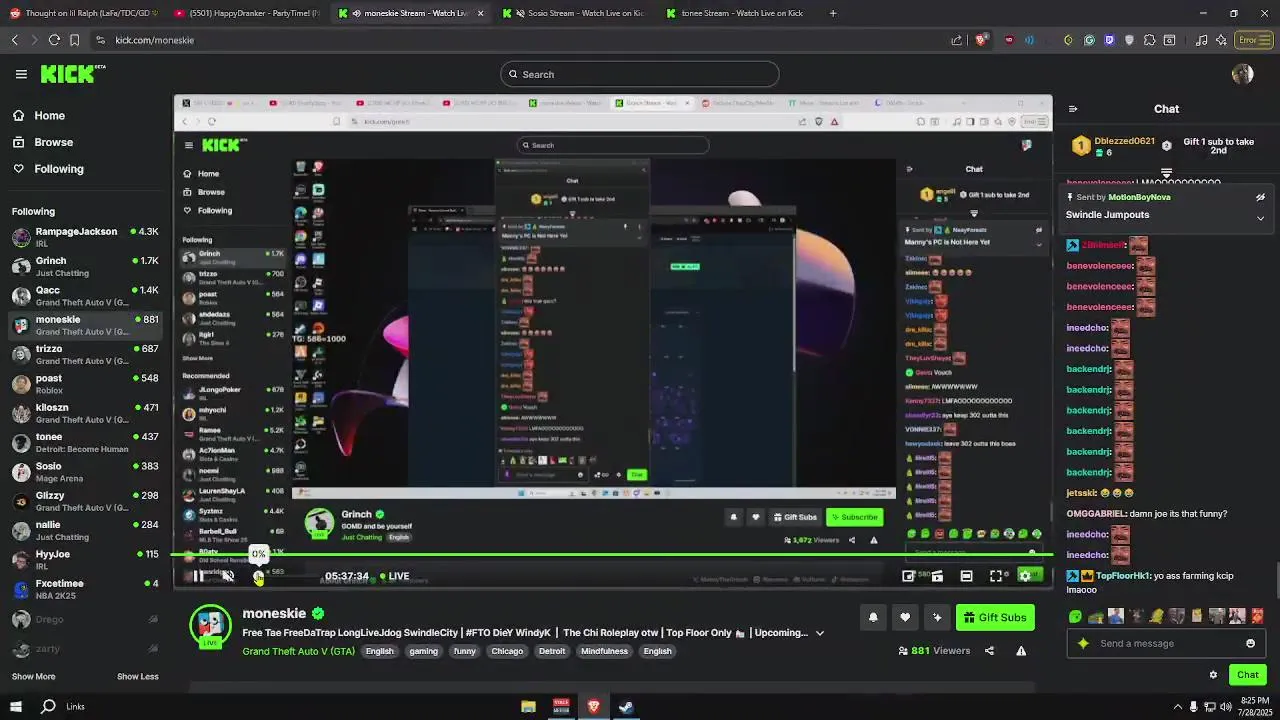Open the Windows Start menu
The width and height of the screenshot is (1280, 720).
pos(15,707)
